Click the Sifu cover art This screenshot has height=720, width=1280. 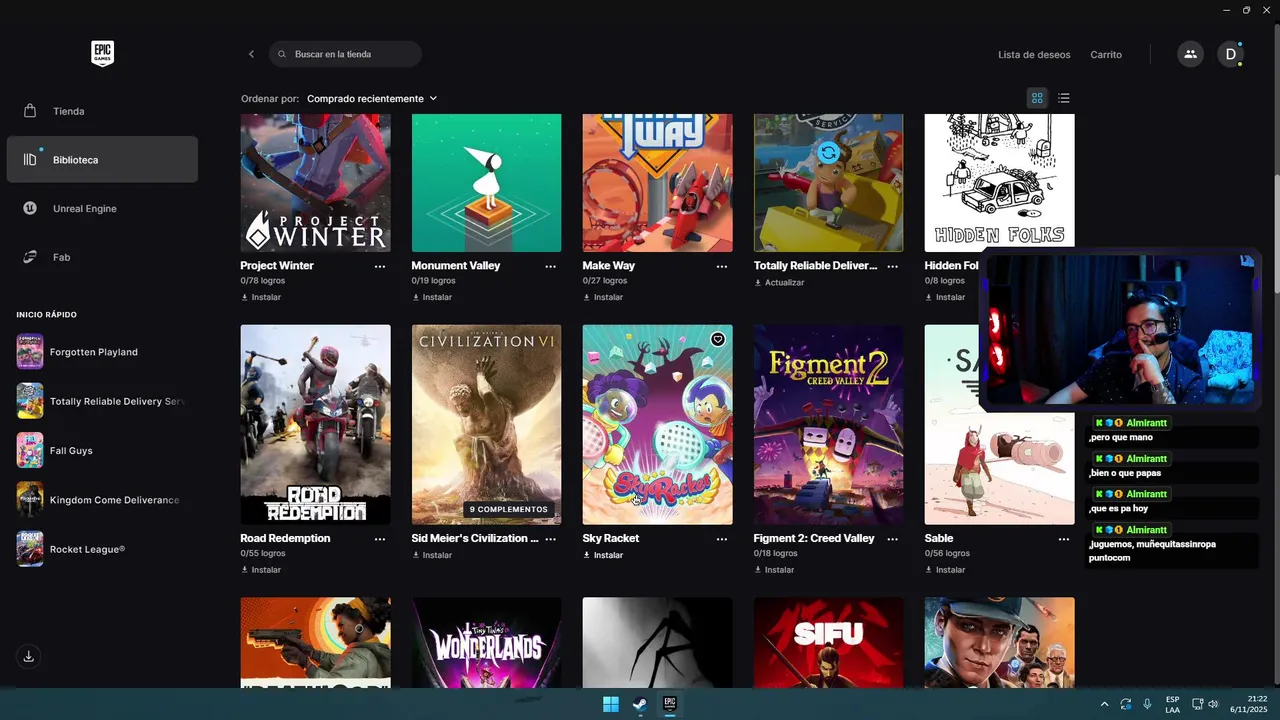tap(828, 642)
